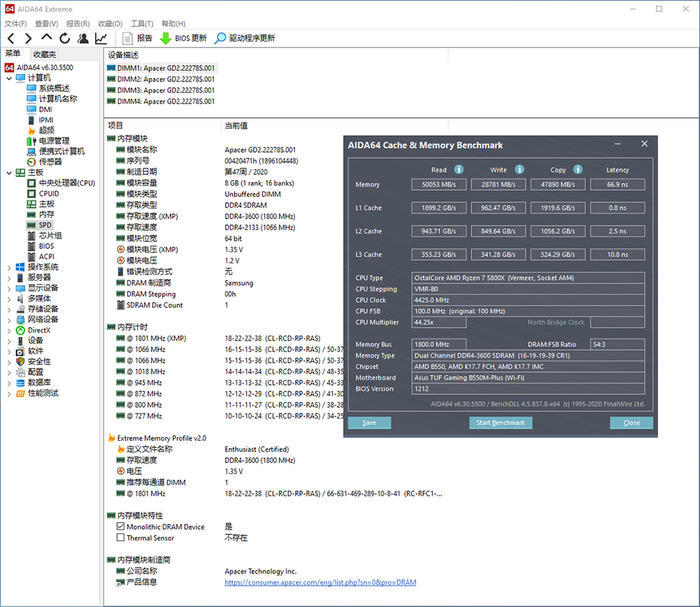This screenshot has width=700, height=607.
Task: Click Start Benchmark button
Action: [x=500, y=423]
